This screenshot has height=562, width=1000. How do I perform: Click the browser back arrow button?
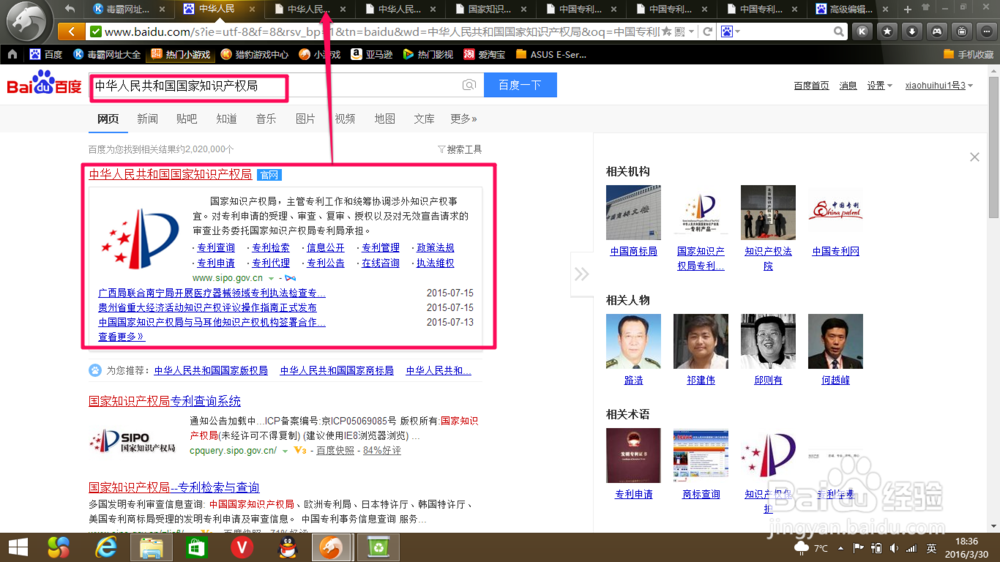coord(71,31)
